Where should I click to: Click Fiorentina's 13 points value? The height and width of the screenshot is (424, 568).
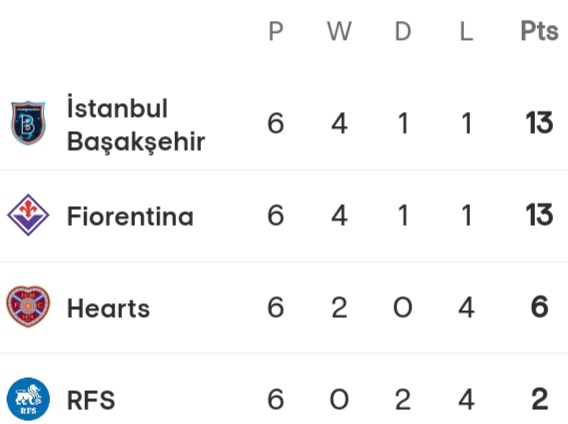tap(539, 215)
